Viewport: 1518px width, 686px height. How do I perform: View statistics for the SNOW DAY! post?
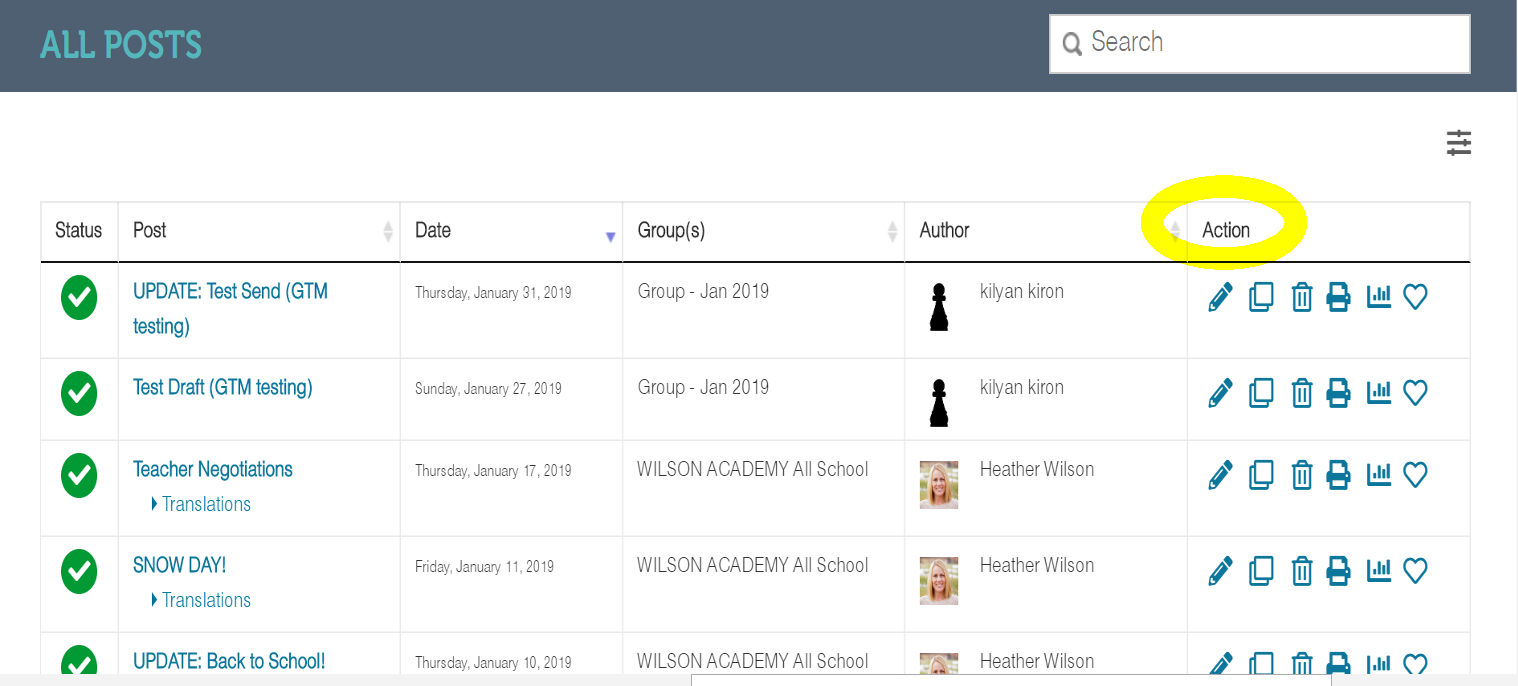(1379, 570)
